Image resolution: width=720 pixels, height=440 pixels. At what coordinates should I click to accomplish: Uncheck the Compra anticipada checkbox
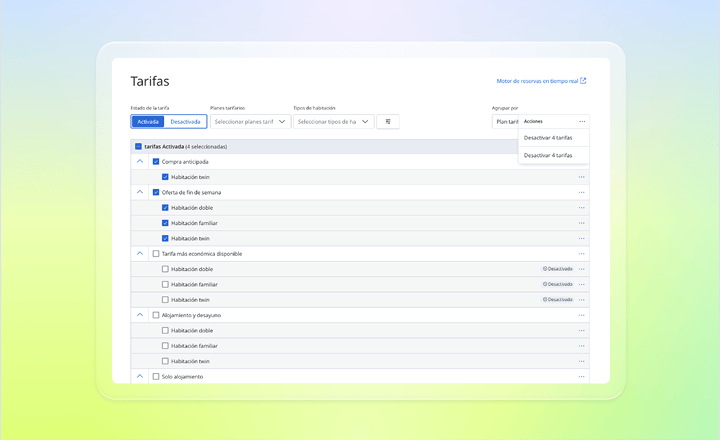point(156,162)
